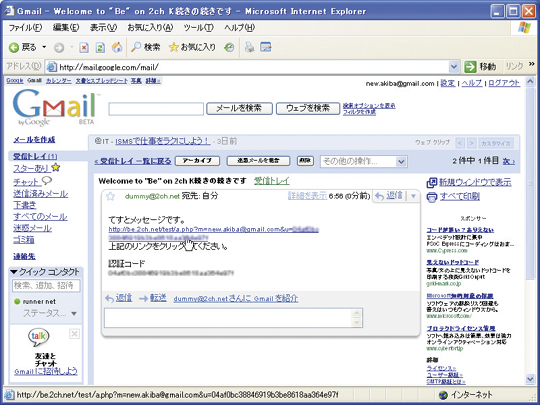Click in the Gmail search text field
Screen dimensions: 540x405
pos(156,109)
